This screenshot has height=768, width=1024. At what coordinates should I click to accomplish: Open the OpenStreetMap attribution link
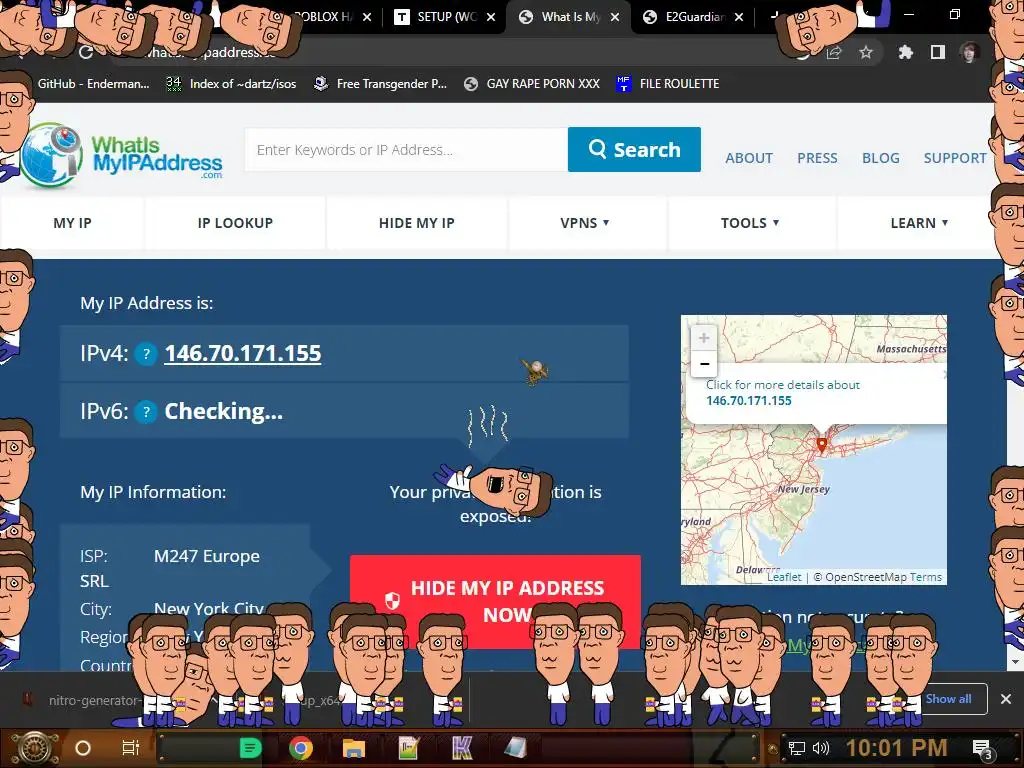[866, 577]
